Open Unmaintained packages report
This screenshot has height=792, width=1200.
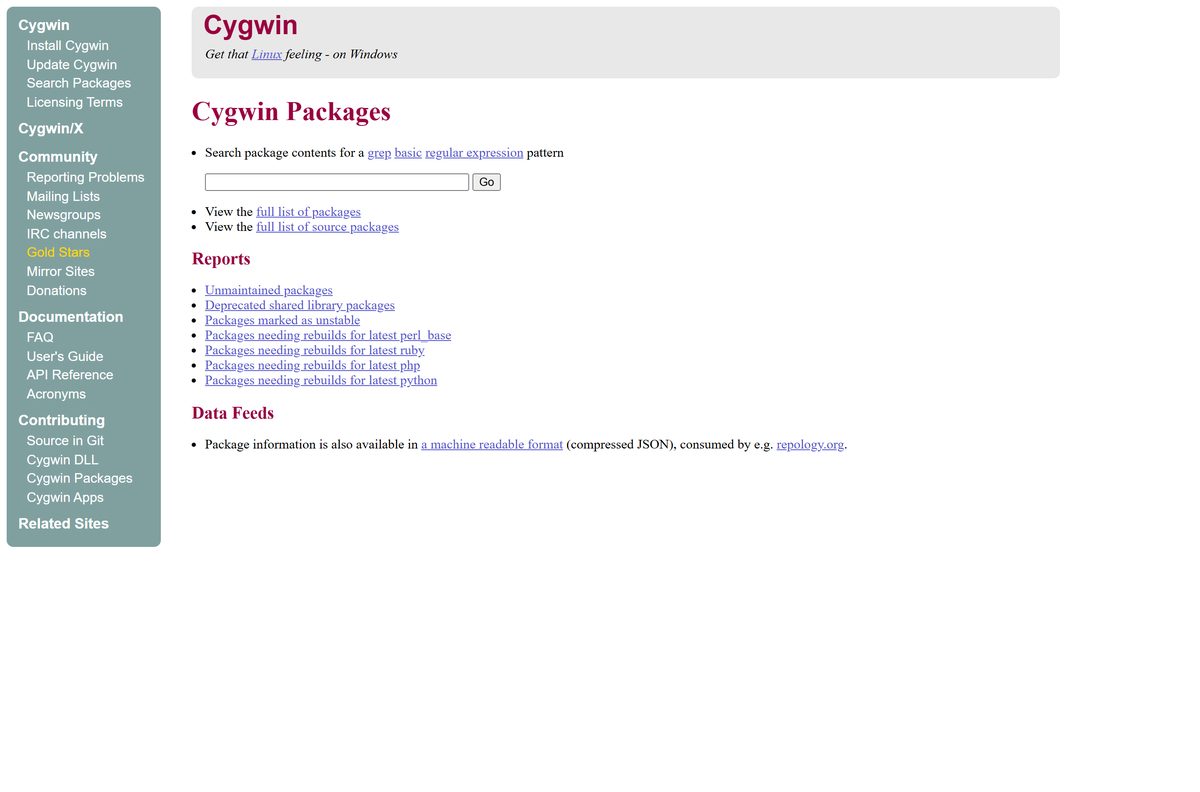[x=269, y=290]
